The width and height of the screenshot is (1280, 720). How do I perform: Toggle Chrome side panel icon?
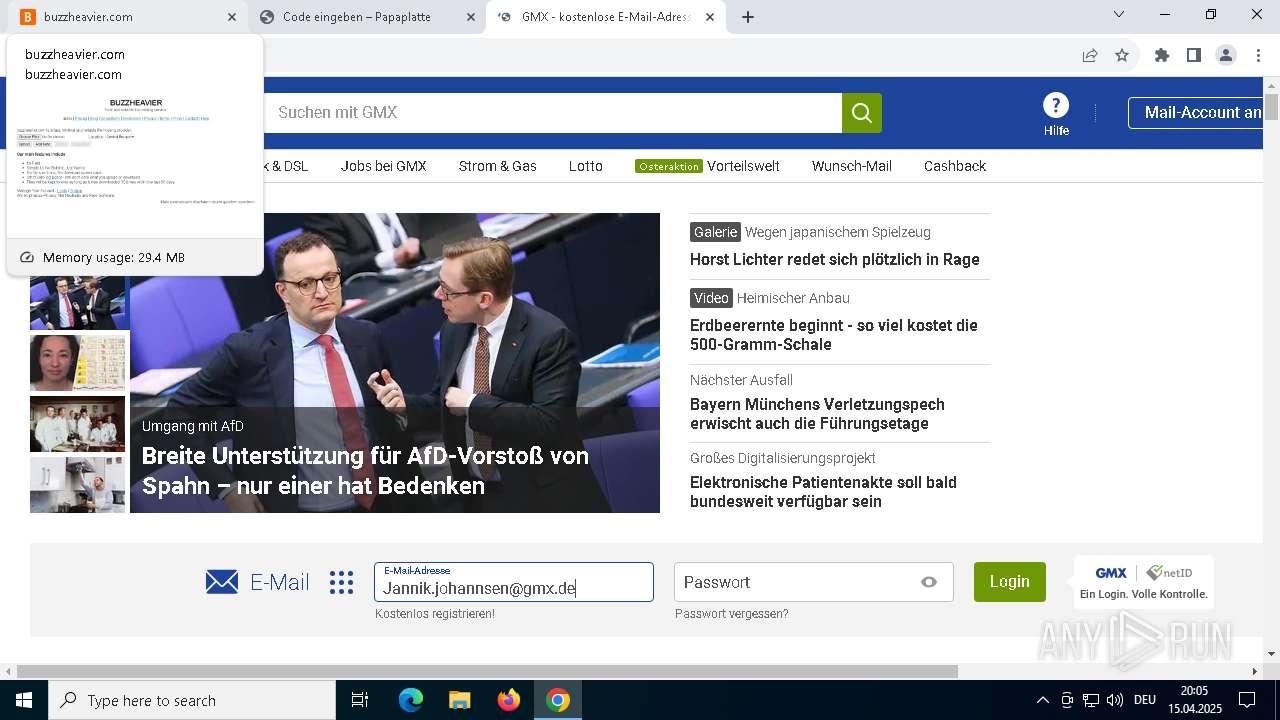1194,56
